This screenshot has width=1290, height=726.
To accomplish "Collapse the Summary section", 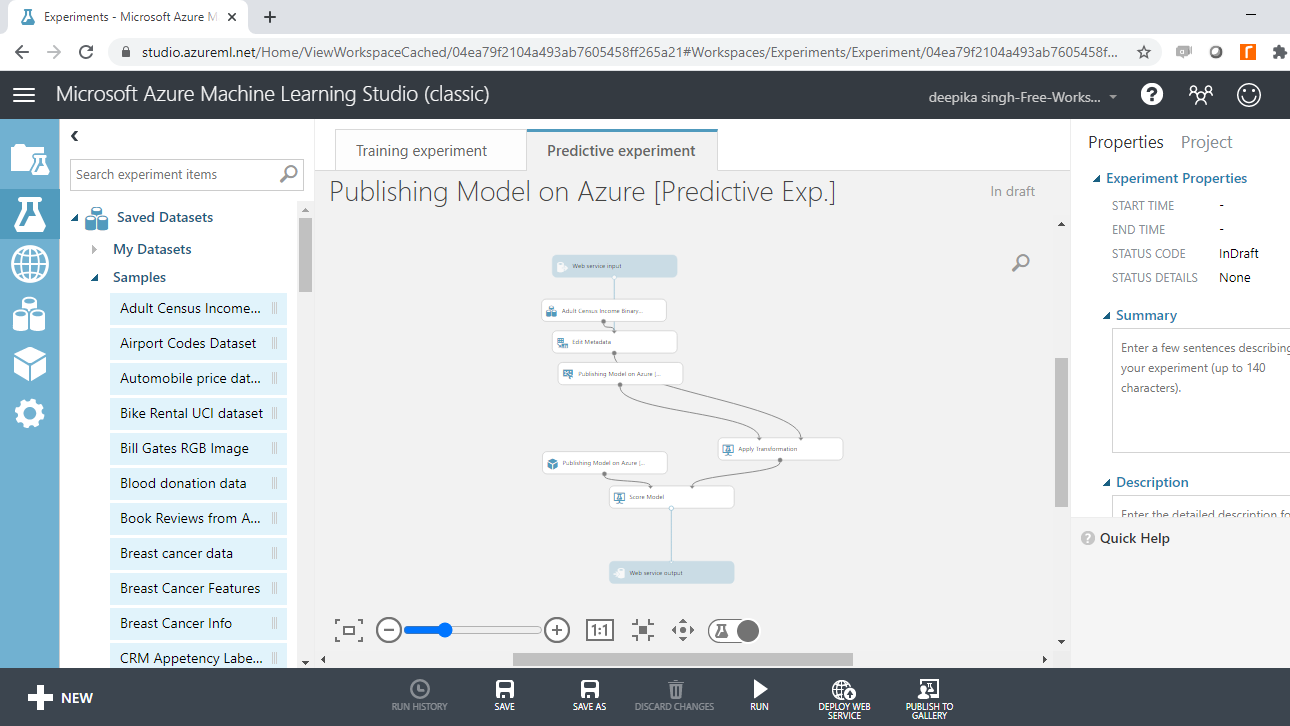I will [1107, 316].
